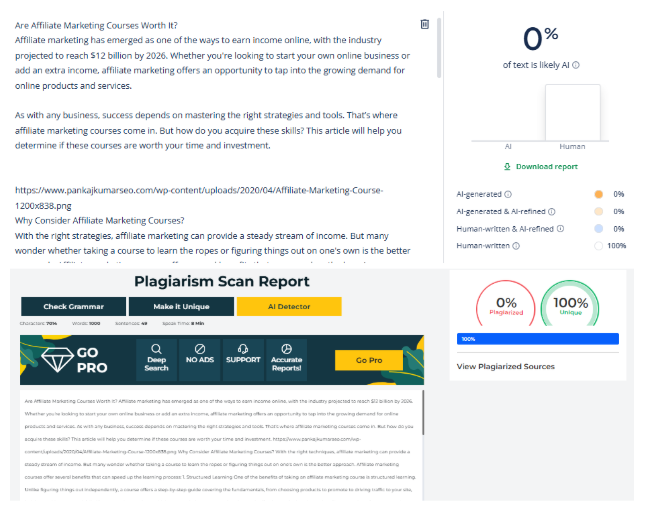Click the 'Plagiarism Scan Report' title

click(x=222, y=281)
